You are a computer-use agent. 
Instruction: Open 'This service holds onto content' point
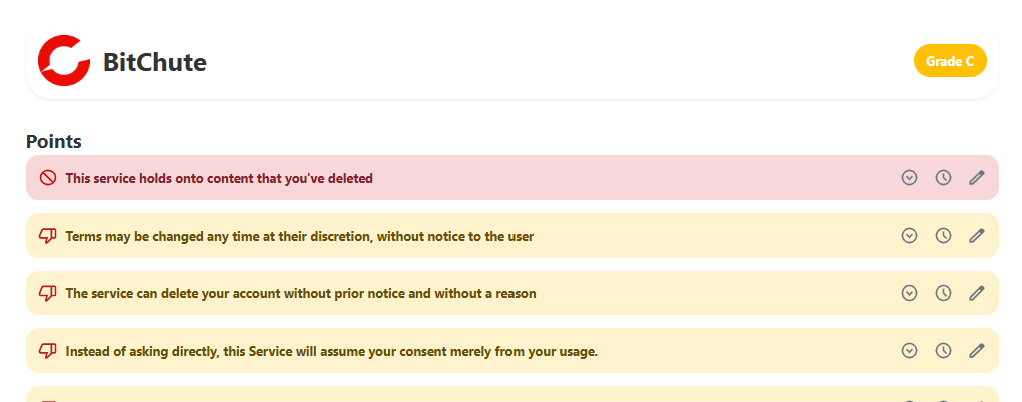[219, 179]
